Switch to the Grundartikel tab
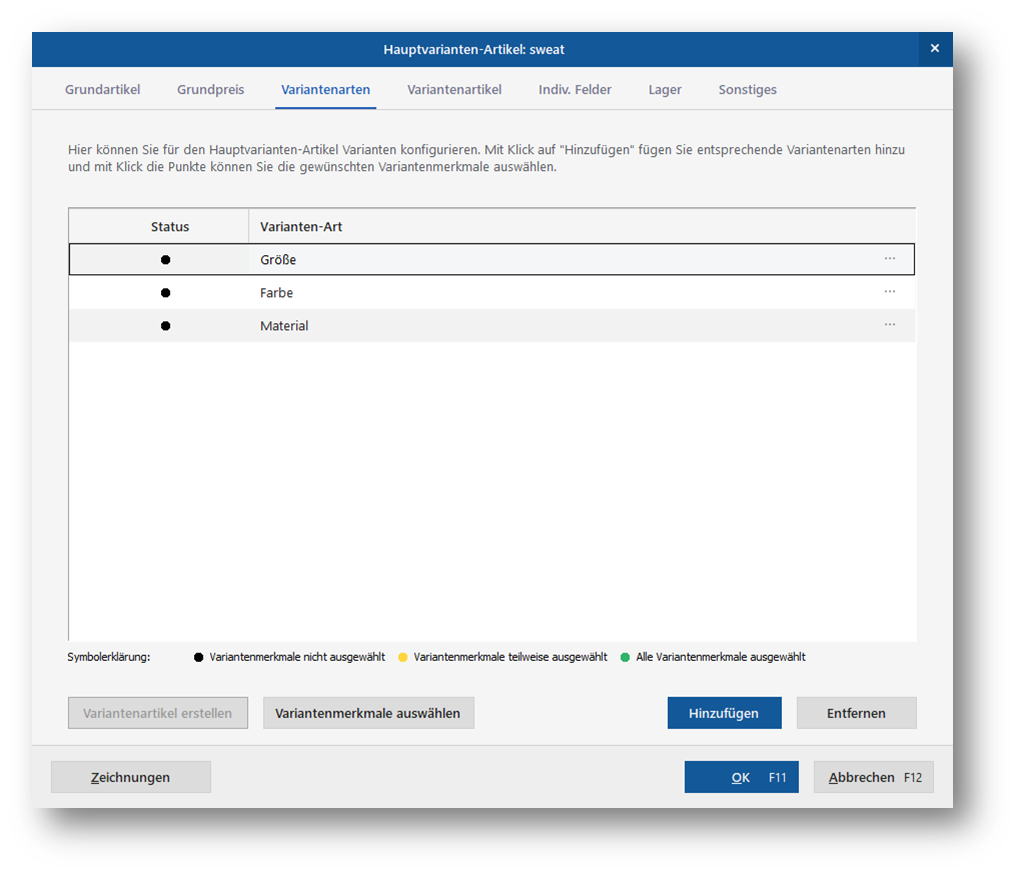Screen dimensions: 1018x873 coord(103,90)
